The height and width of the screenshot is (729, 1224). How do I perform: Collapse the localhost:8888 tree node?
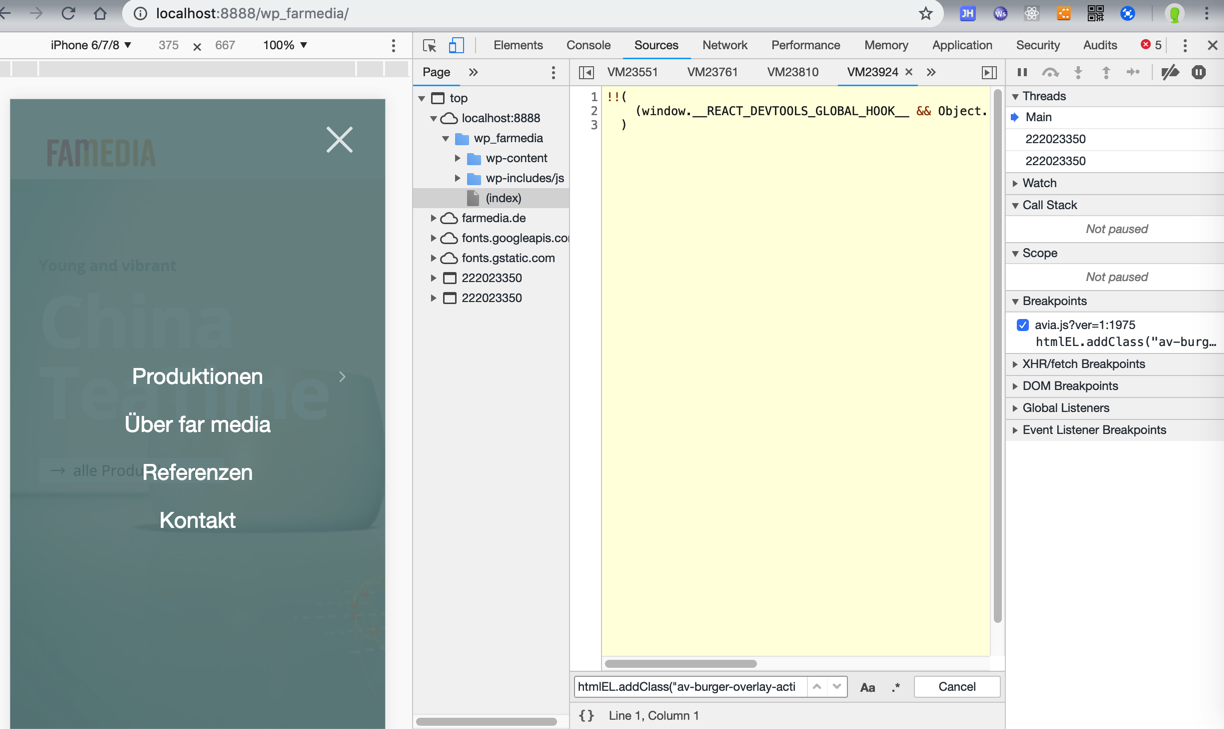434,118
